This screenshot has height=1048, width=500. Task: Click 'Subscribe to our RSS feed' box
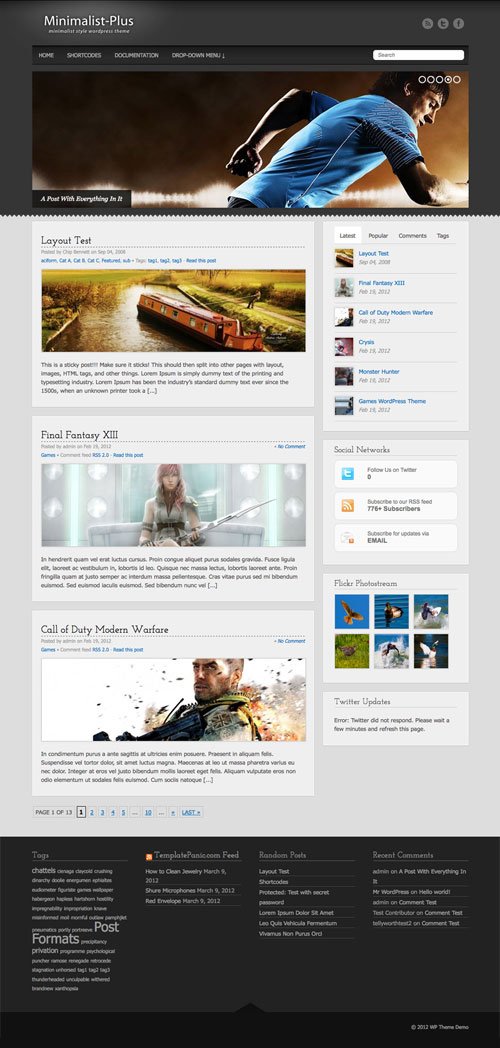(396, 506)
